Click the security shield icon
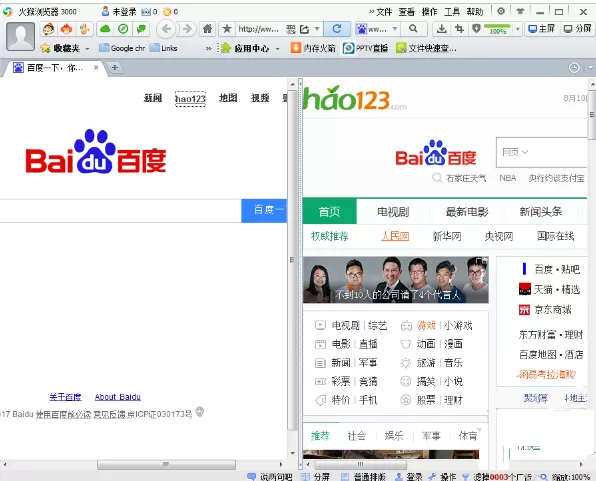 pos(476,29)
